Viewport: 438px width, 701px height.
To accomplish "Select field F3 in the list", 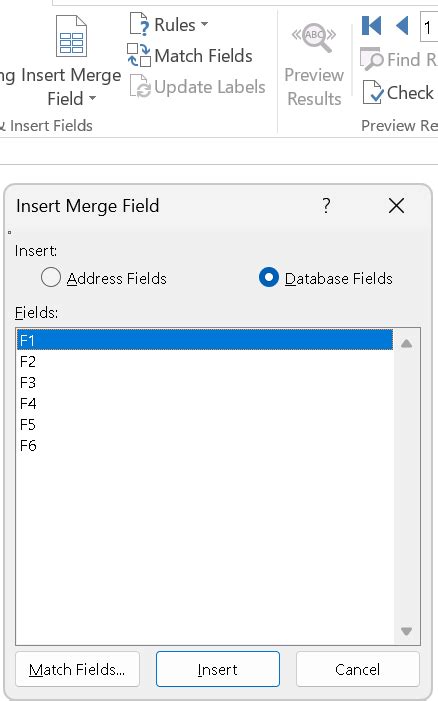I will coord(205,383).
